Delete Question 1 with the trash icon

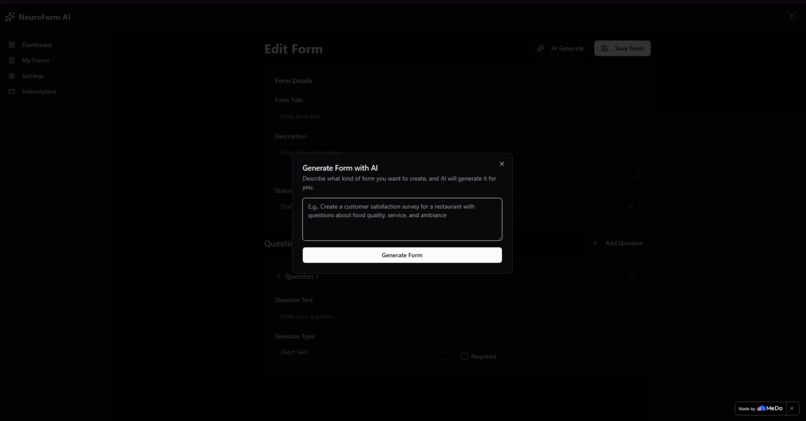point(632,277)
